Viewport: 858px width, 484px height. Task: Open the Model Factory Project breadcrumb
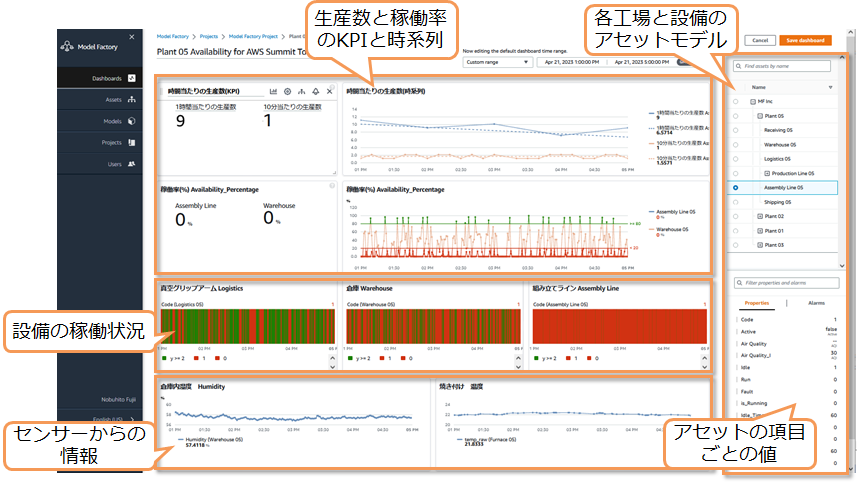pyautogui.click(x=253, y=37)
